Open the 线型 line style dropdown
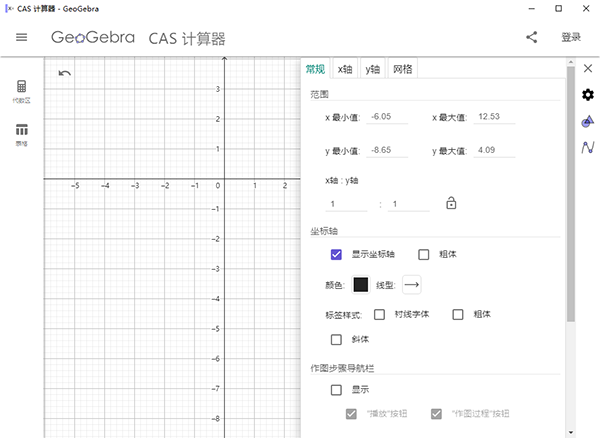Viewport: 600px width, 438px height. (x=412, y=284)
